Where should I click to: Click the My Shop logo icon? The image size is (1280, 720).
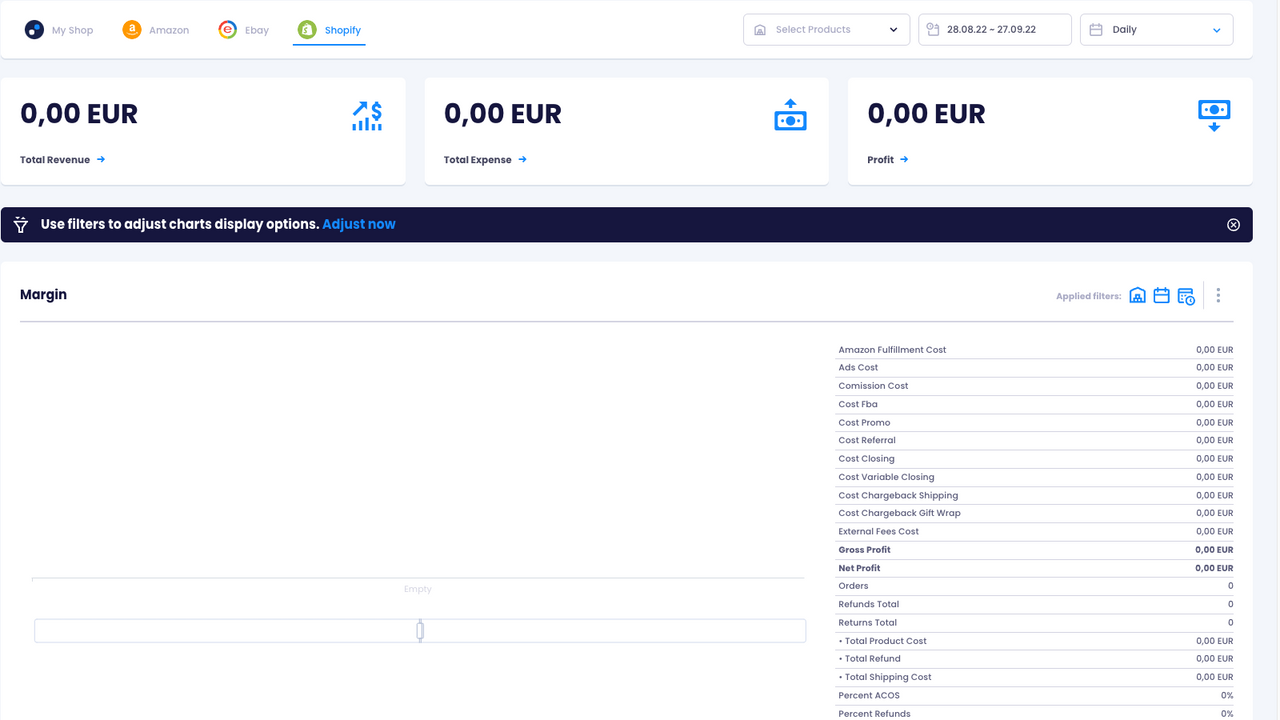[34, 30]
